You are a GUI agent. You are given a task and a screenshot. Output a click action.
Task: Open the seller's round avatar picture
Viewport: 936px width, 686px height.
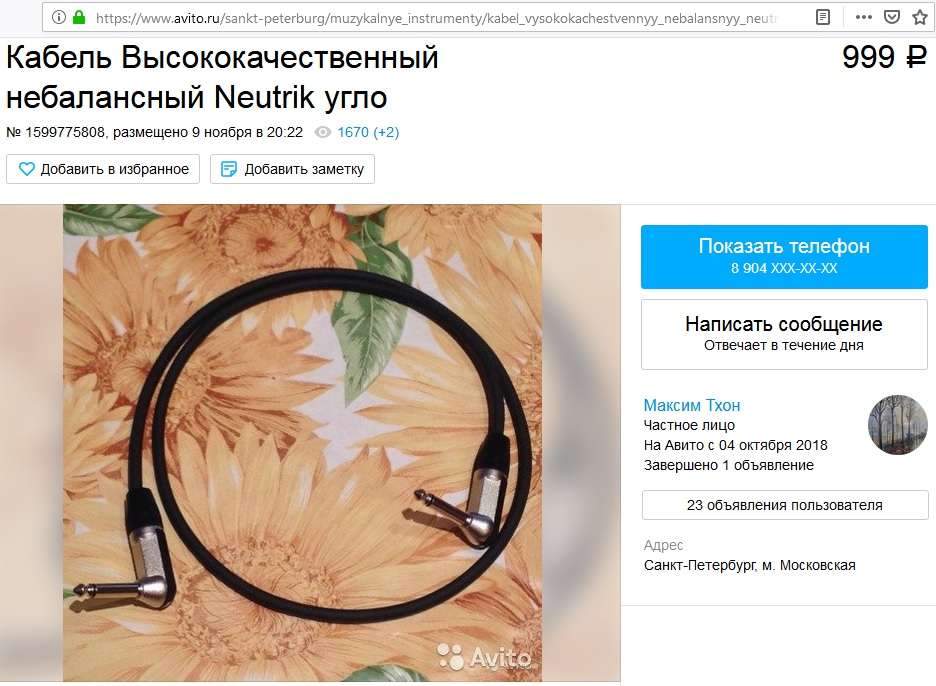pyautogui.click(x=897, y=424)
